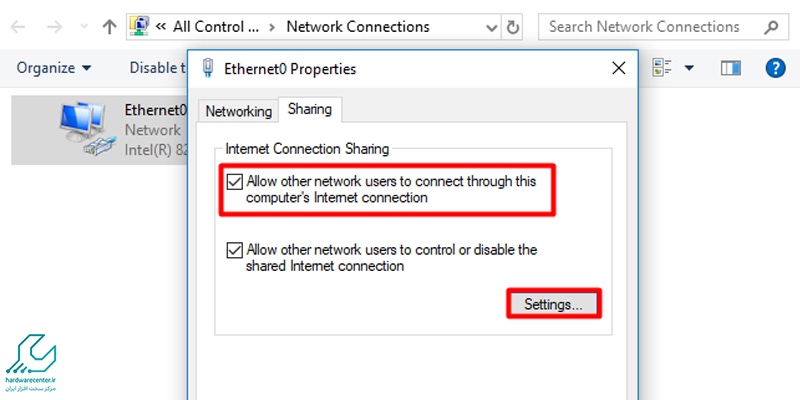Click Network Connections in the breadcrumb
The width and height of the screenshot is (800, 400).
(x=357, y=27)
